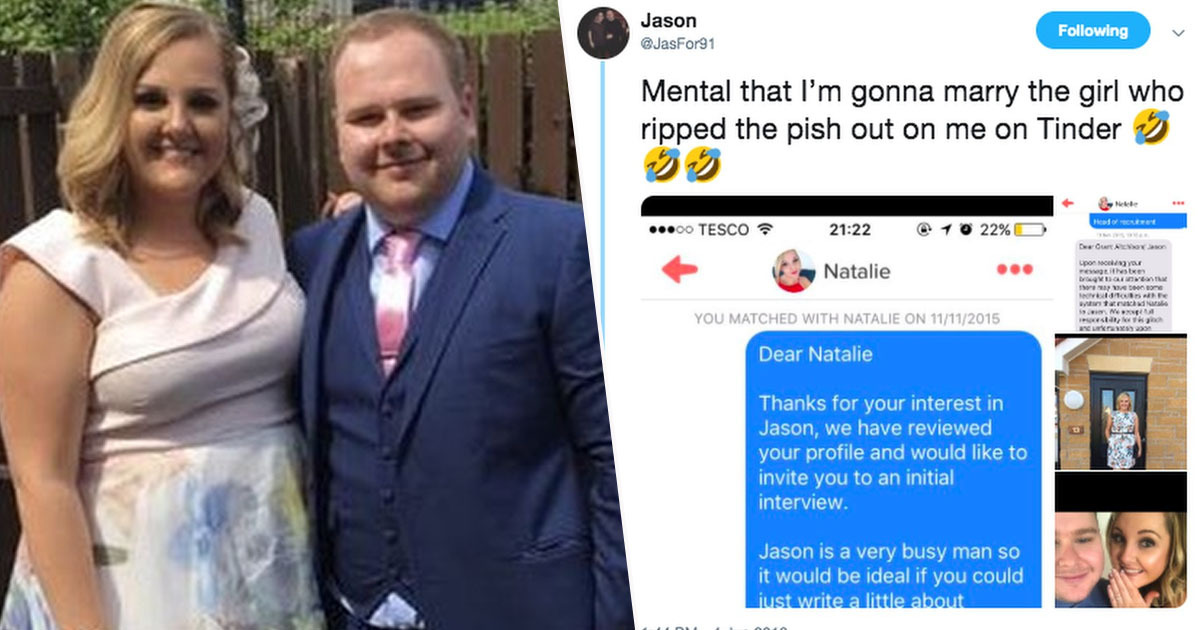Click the Natalie name in chat header
This screenshot has width=1200, height=630.
[x=856, y=271]
